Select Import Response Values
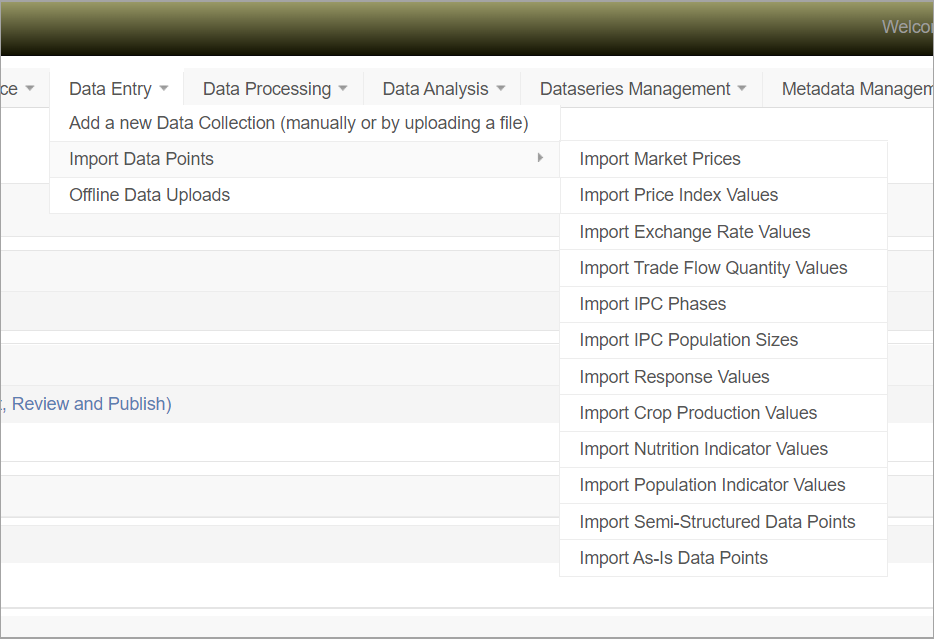Viewport: 934px width, 639px height. click(674, 377)
